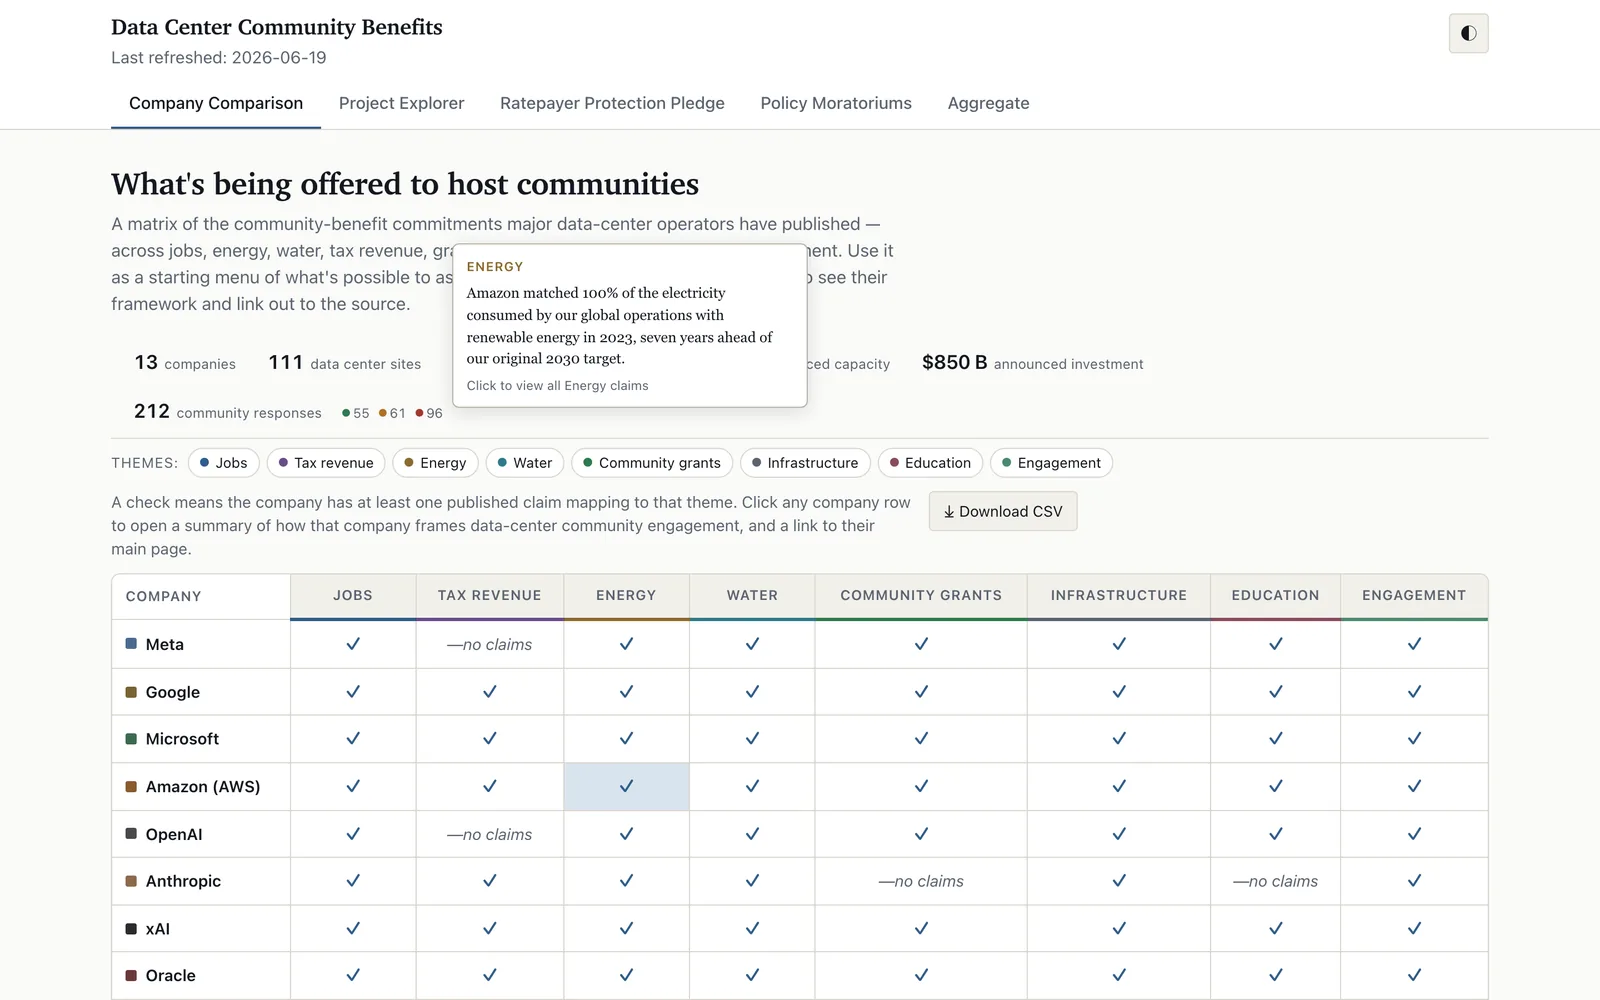The width and height of the screenshot is (1600, 1000).
Task: Click Meta's Engagement checkmark
Action: click(x=1414, y=644)
